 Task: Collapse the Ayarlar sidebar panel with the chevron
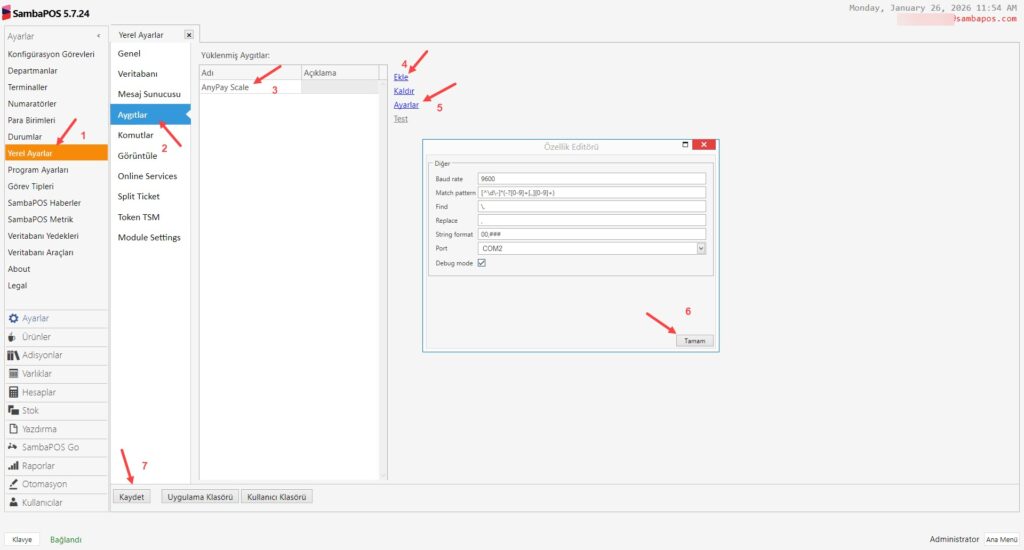click(98, 36)
